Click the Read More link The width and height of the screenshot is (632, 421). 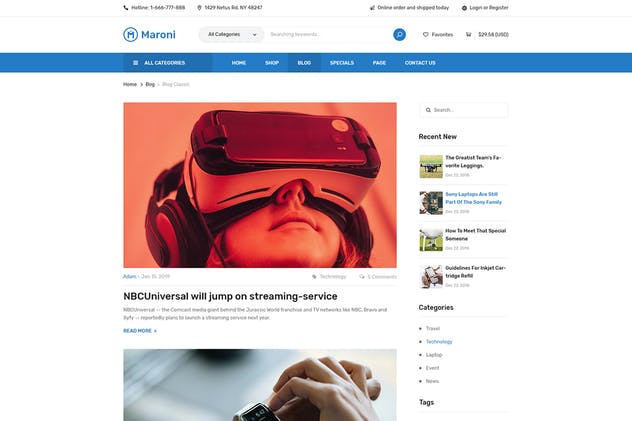click(139, 330)
